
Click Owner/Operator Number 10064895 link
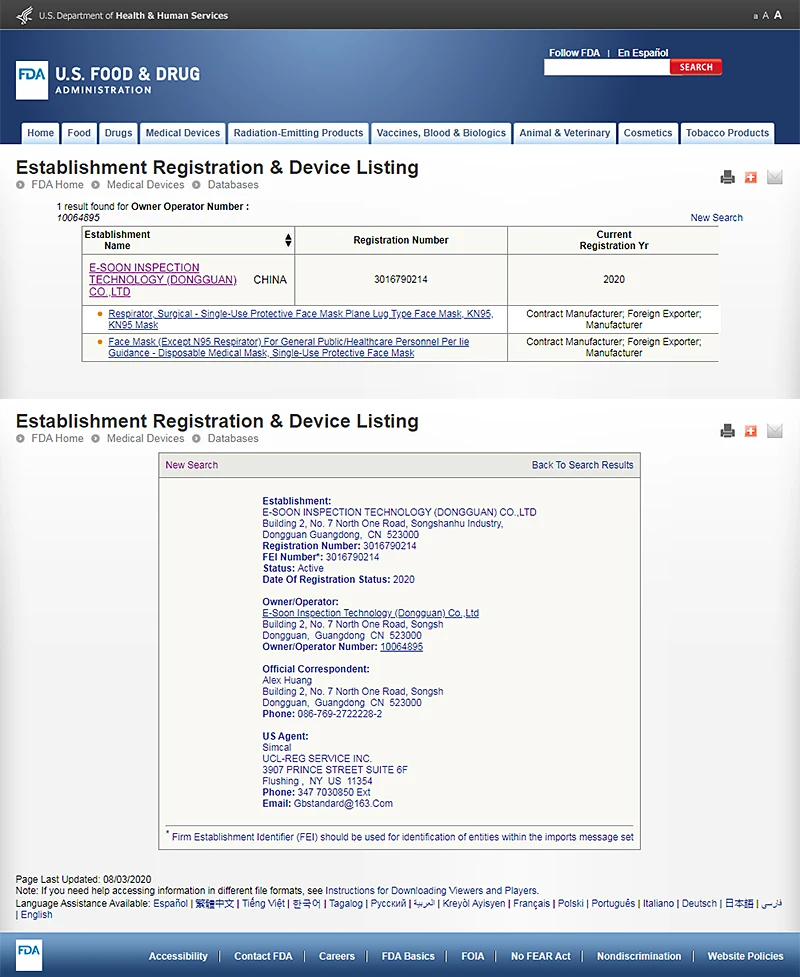coord(402,647)
